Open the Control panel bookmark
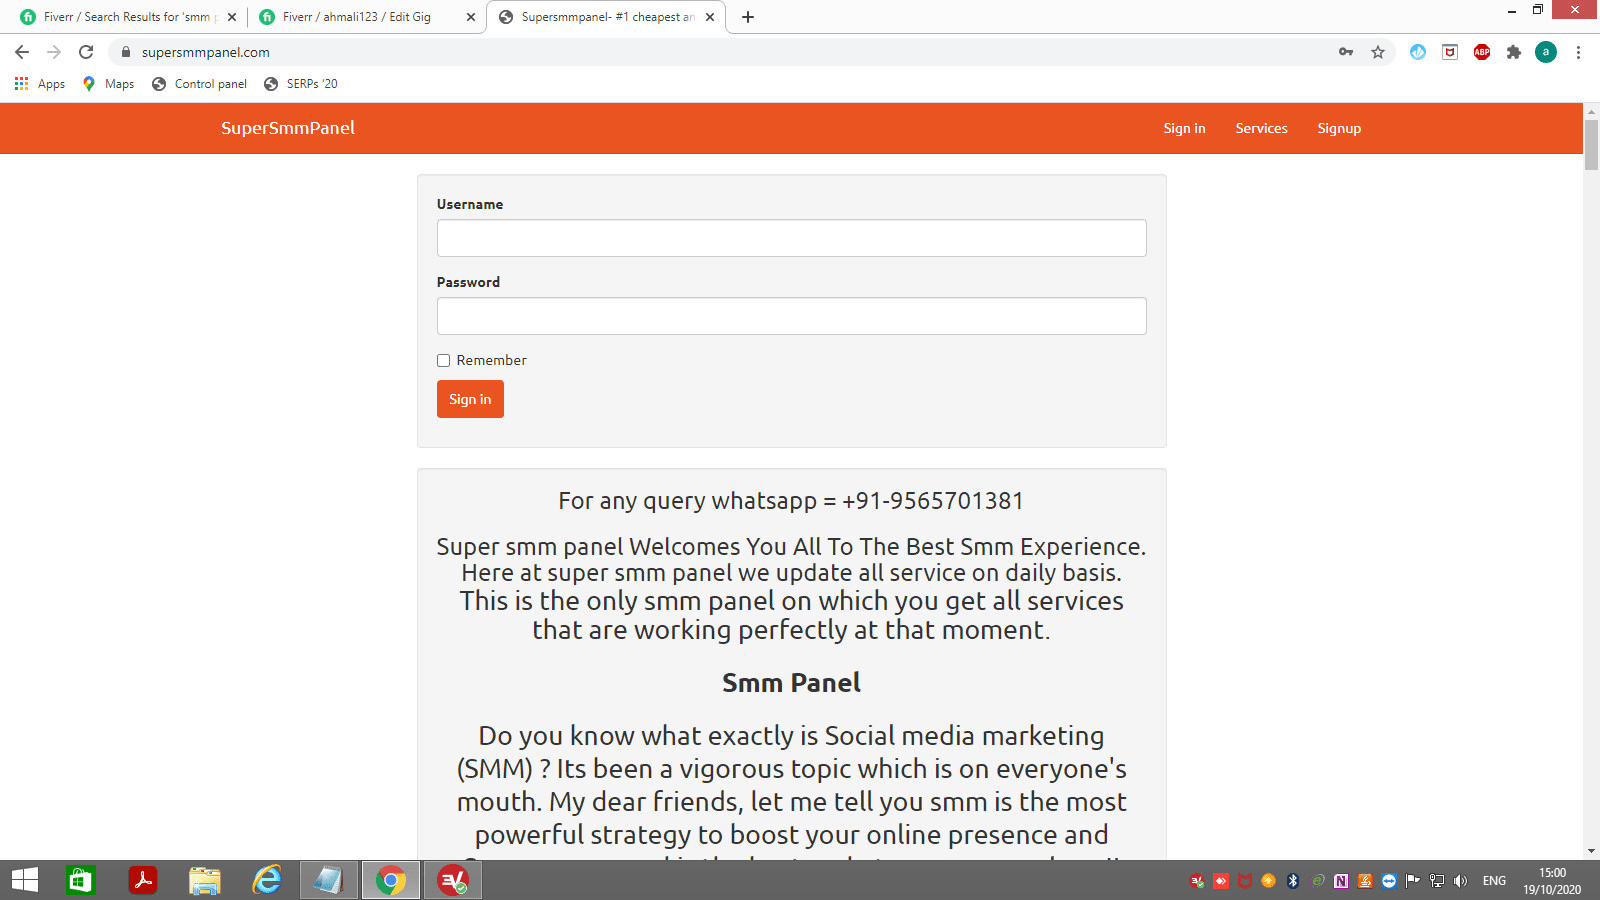 click(200, 84)
